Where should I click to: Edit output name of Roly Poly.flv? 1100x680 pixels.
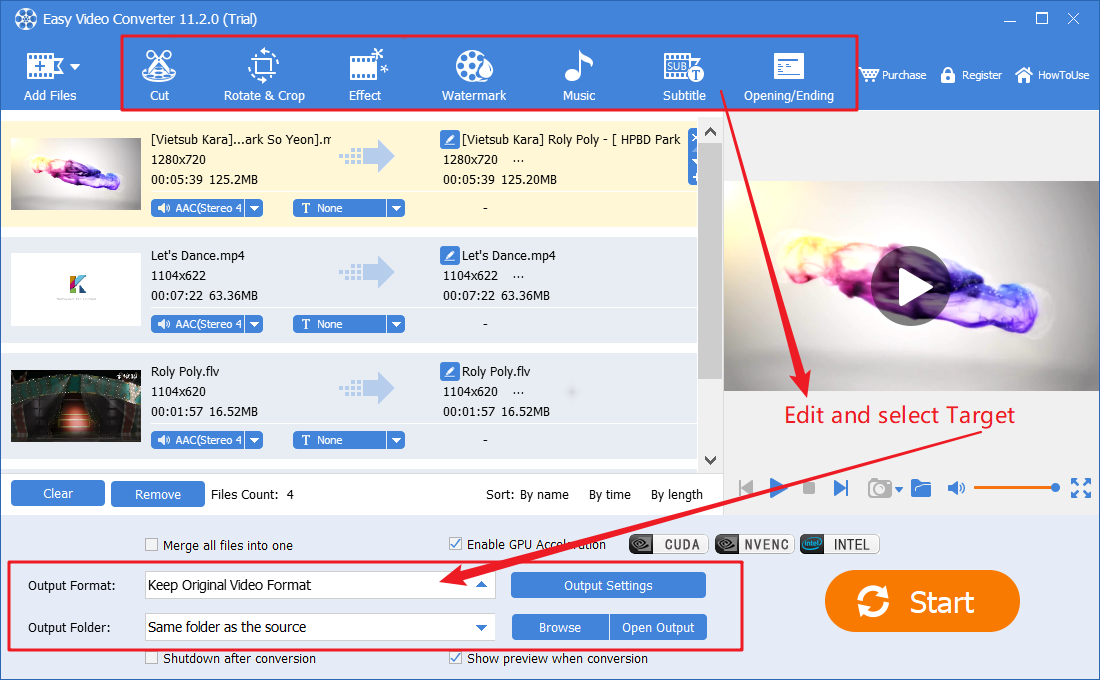tap(449, 371)
